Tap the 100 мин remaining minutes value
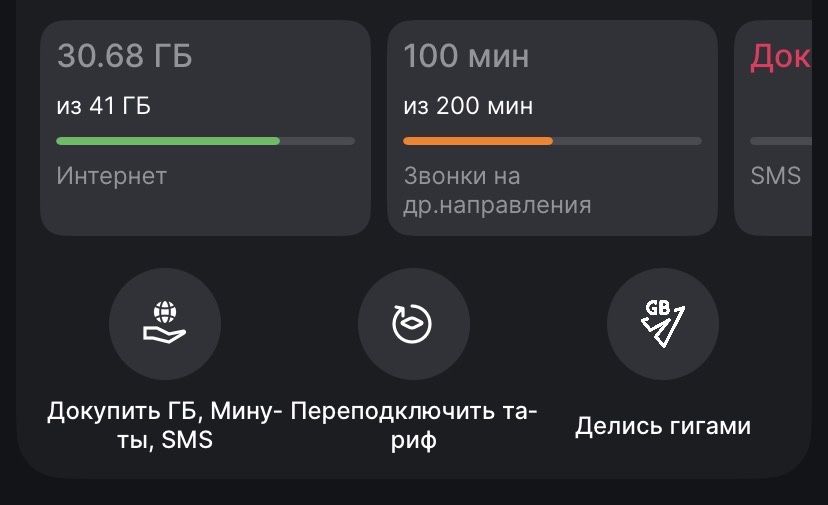The height and width of the screenshot is (505, 828). tap(466, 56)
